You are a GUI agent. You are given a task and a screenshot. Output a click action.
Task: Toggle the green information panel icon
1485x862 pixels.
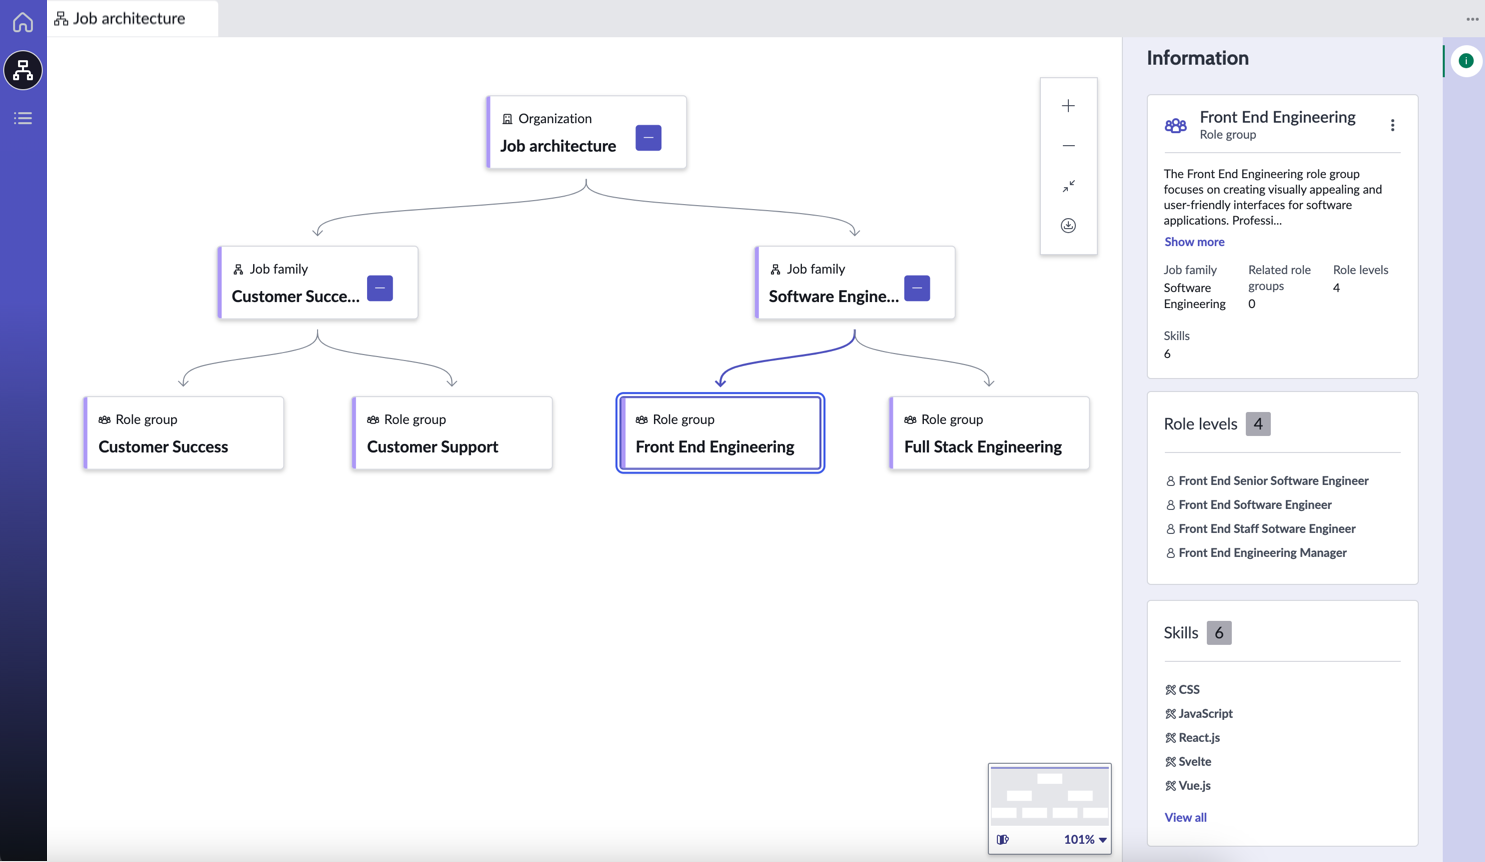click(x=1466, y=61)
